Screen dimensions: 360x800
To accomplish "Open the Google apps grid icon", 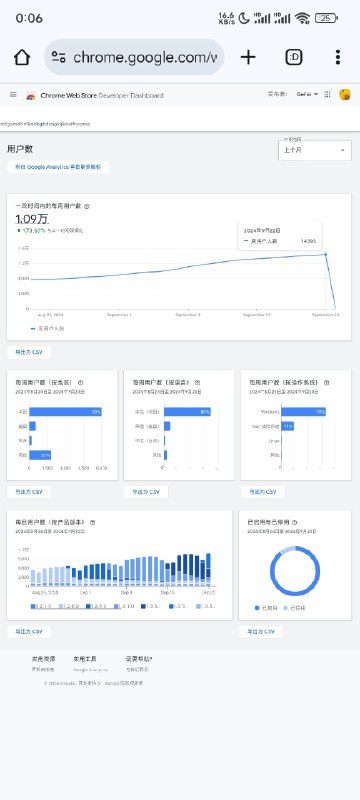I will click(327, 94).
